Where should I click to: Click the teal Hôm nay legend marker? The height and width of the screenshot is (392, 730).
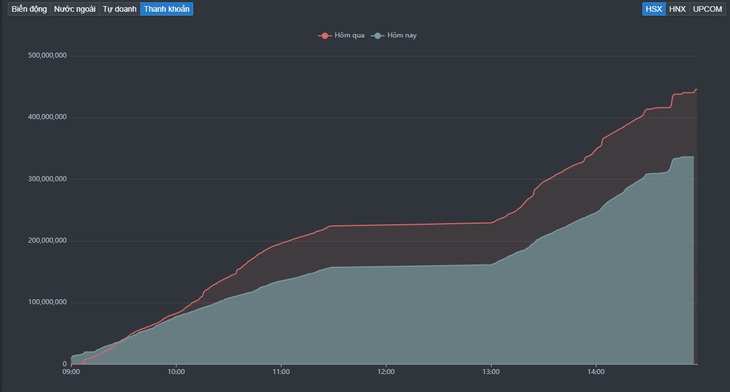pyautogui.click(x=378, y=36)
